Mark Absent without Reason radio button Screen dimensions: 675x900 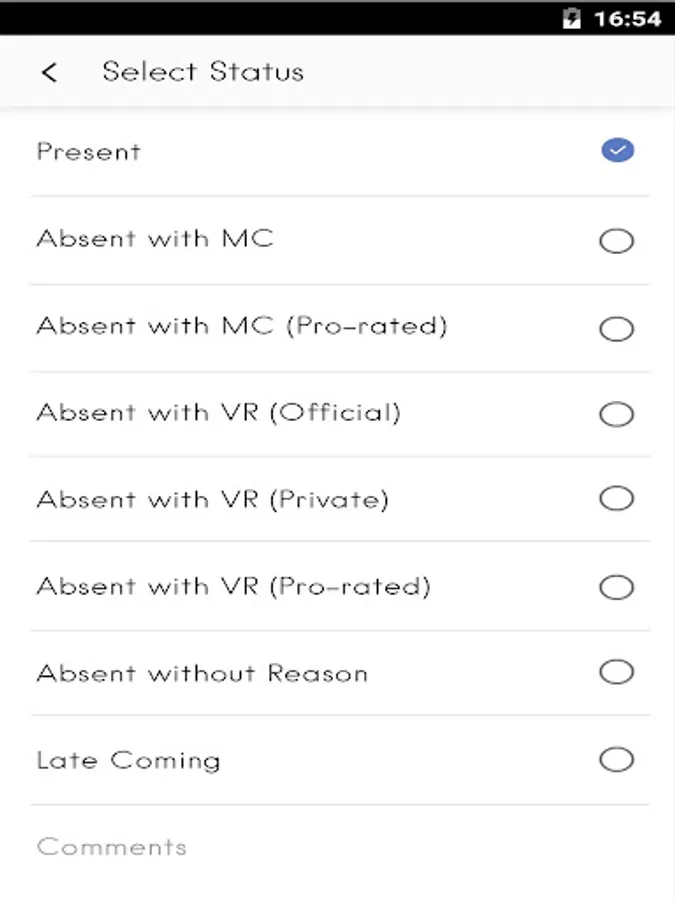(x=616, y=672)
